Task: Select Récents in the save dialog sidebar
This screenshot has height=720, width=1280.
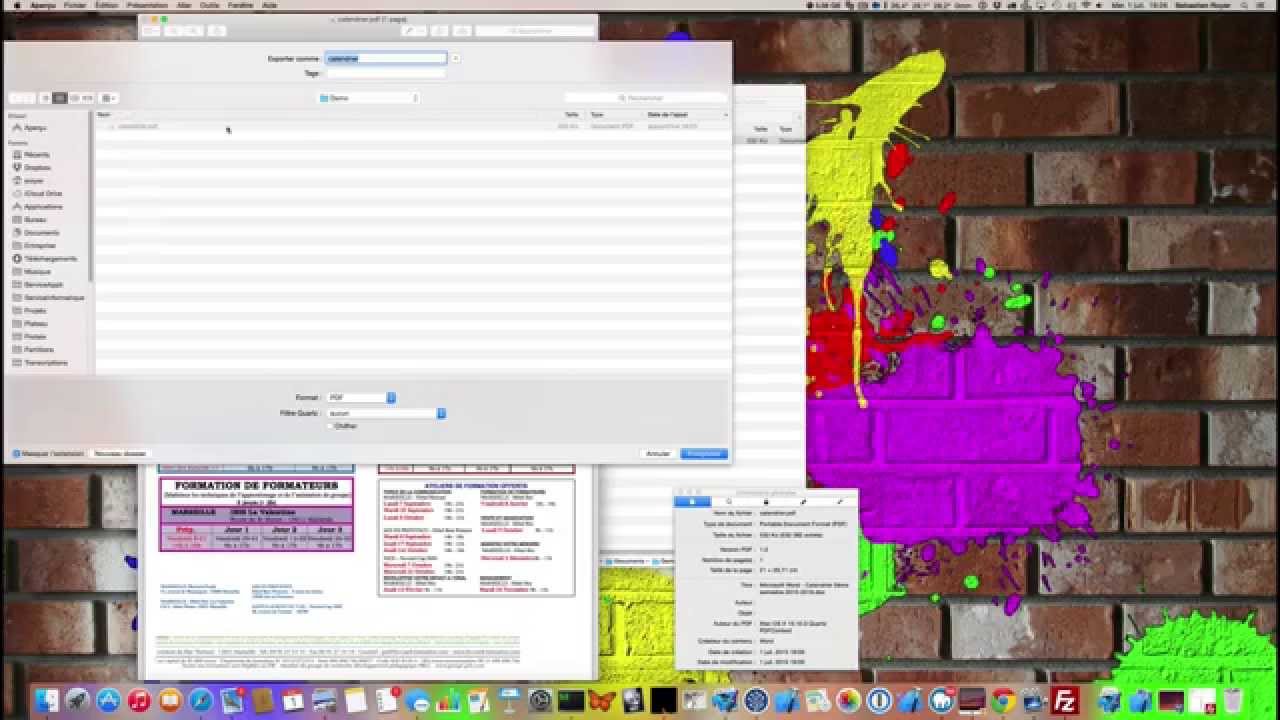Action: [36, 155]
